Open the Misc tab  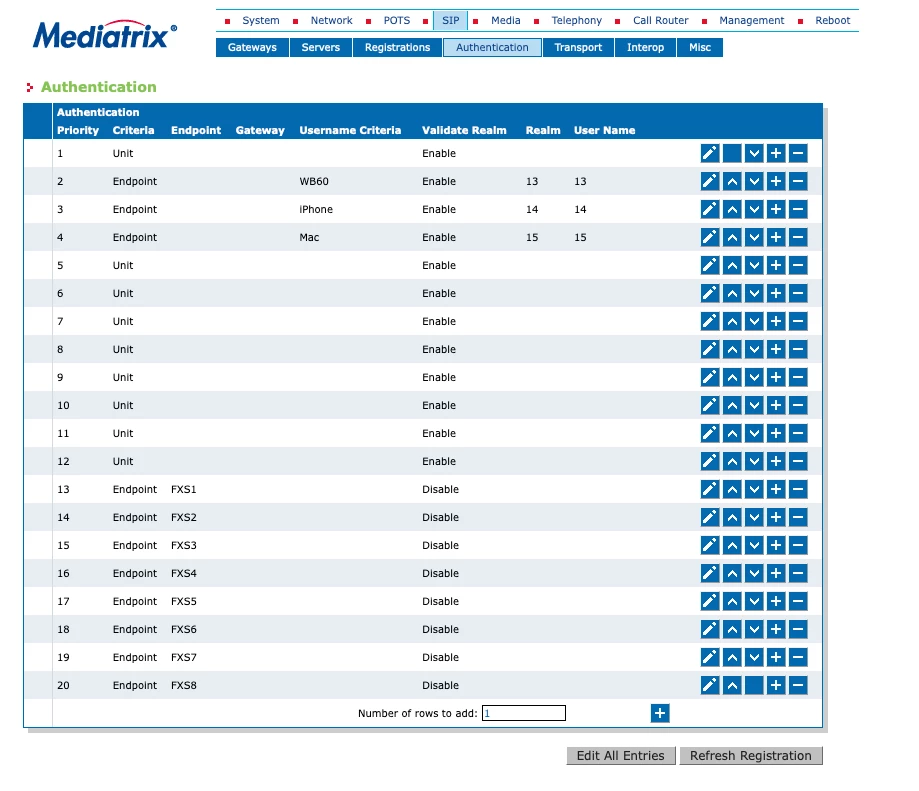[700, 47]
